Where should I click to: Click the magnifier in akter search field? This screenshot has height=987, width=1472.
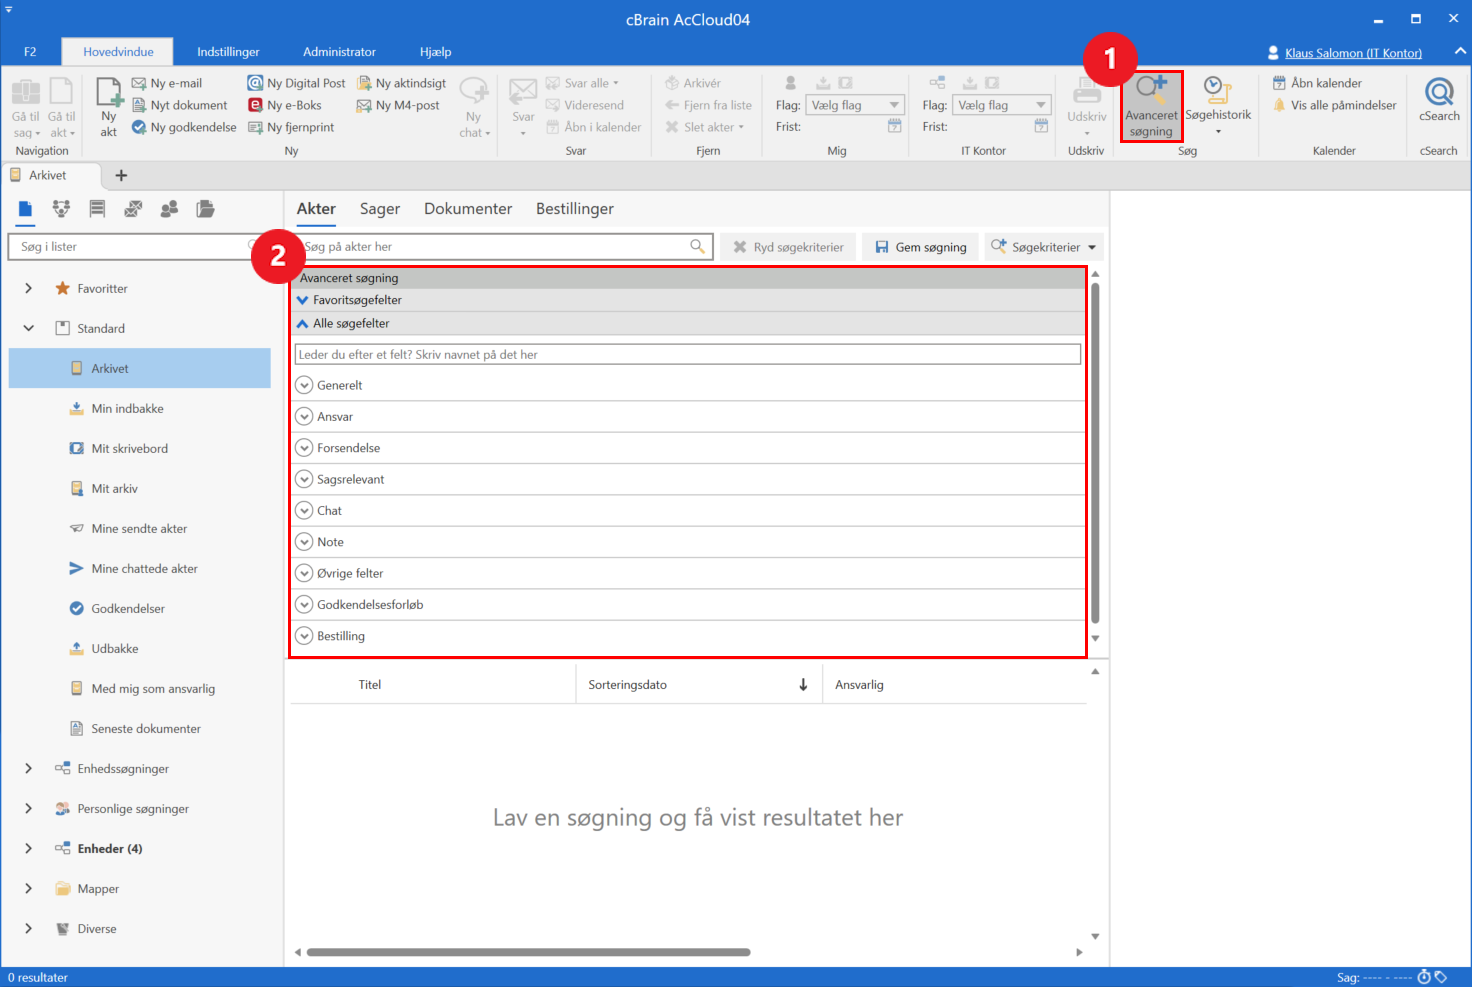coord(697,246)
